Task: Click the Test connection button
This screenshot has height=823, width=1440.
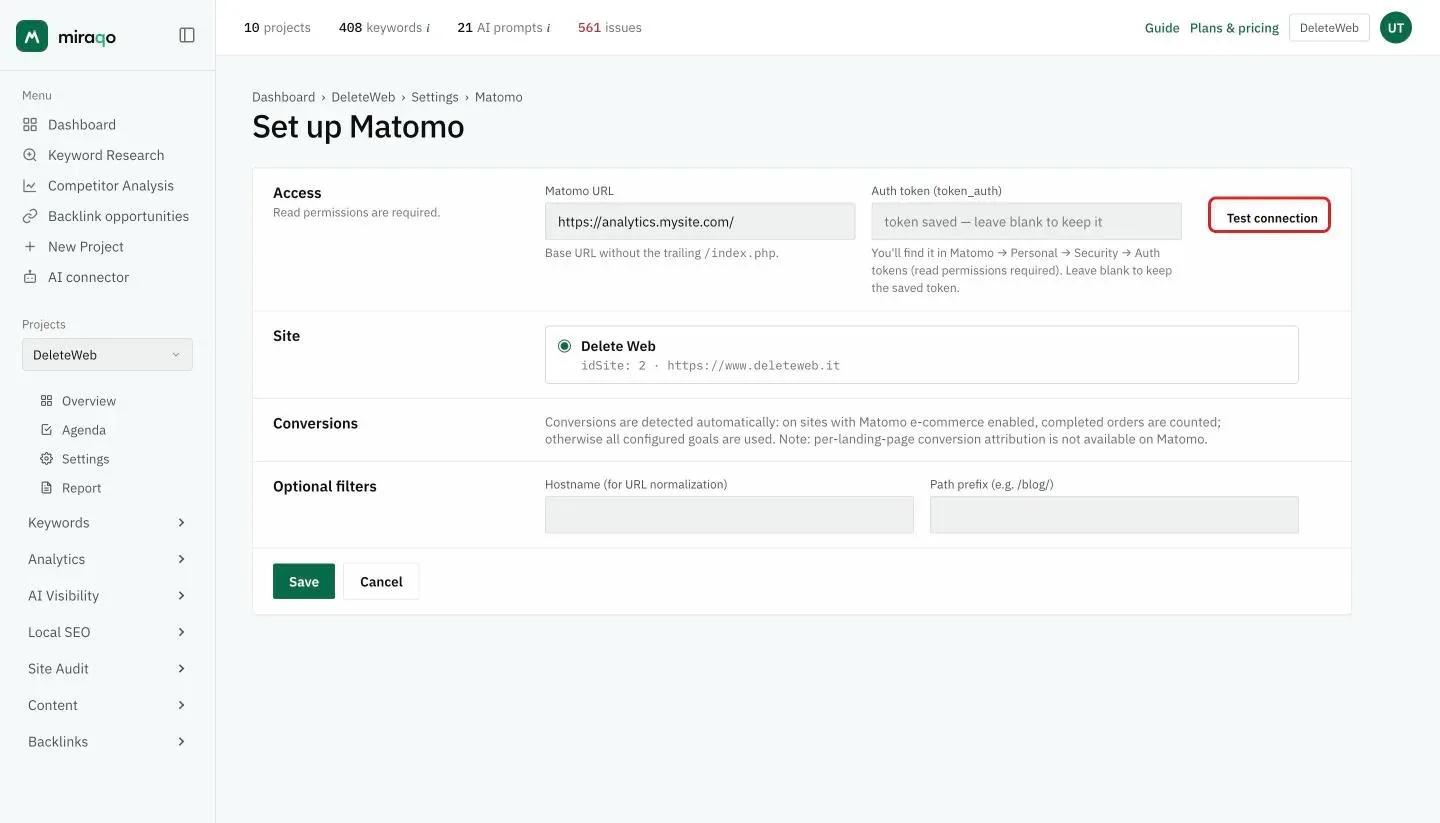Action: (x=1270, y=216)
